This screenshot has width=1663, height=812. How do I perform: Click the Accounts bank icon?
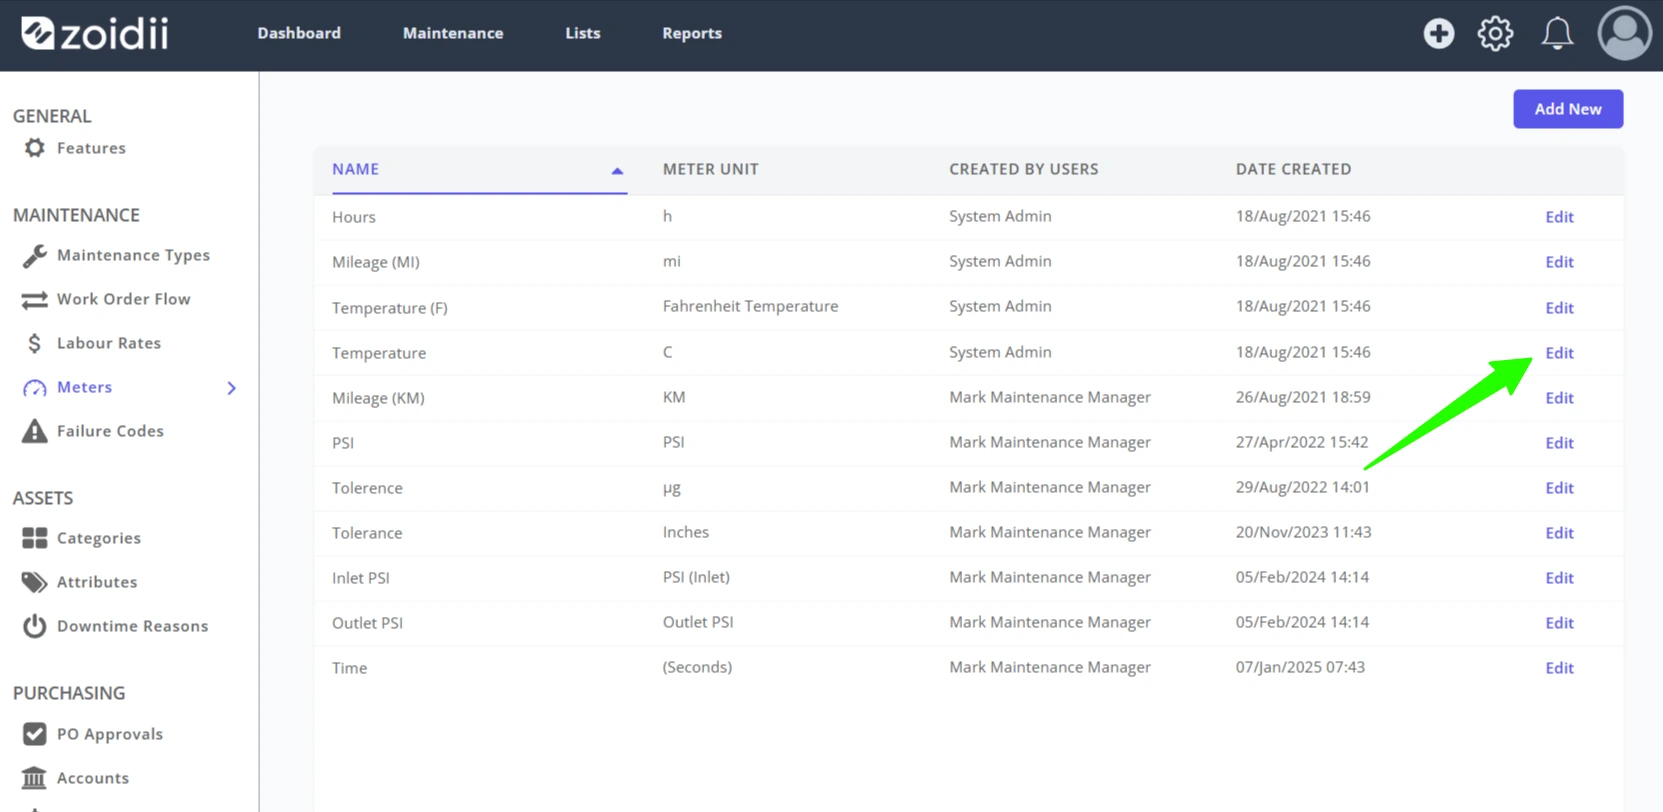(x=35, y=778)
